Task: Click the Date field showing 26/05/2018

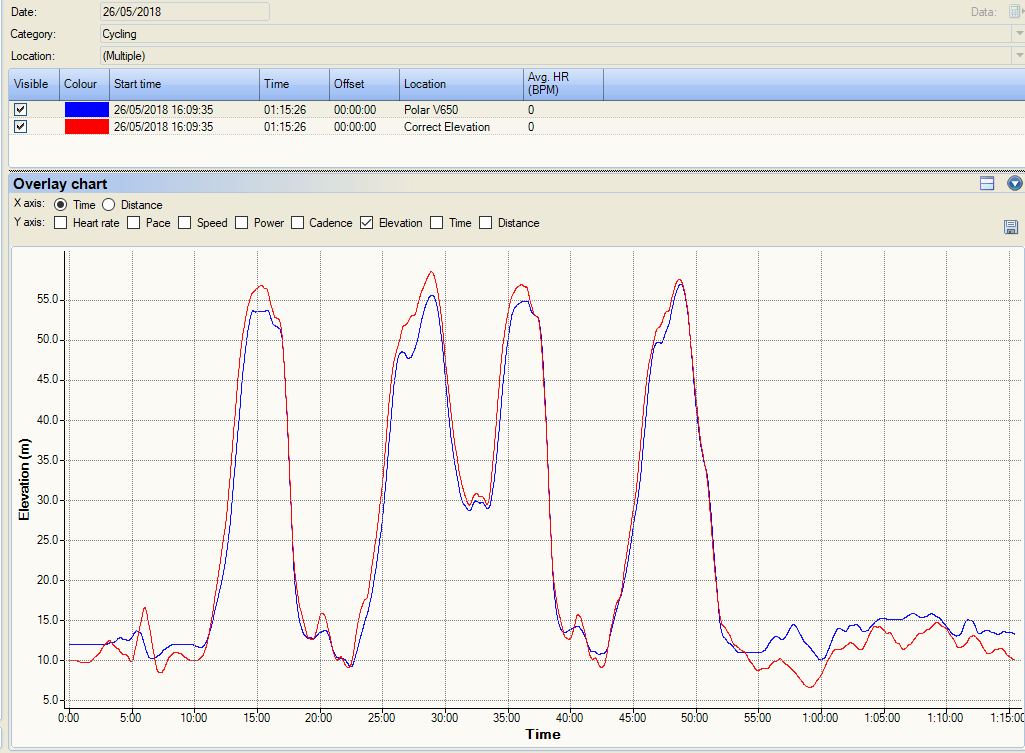Action: pos(184,12)
